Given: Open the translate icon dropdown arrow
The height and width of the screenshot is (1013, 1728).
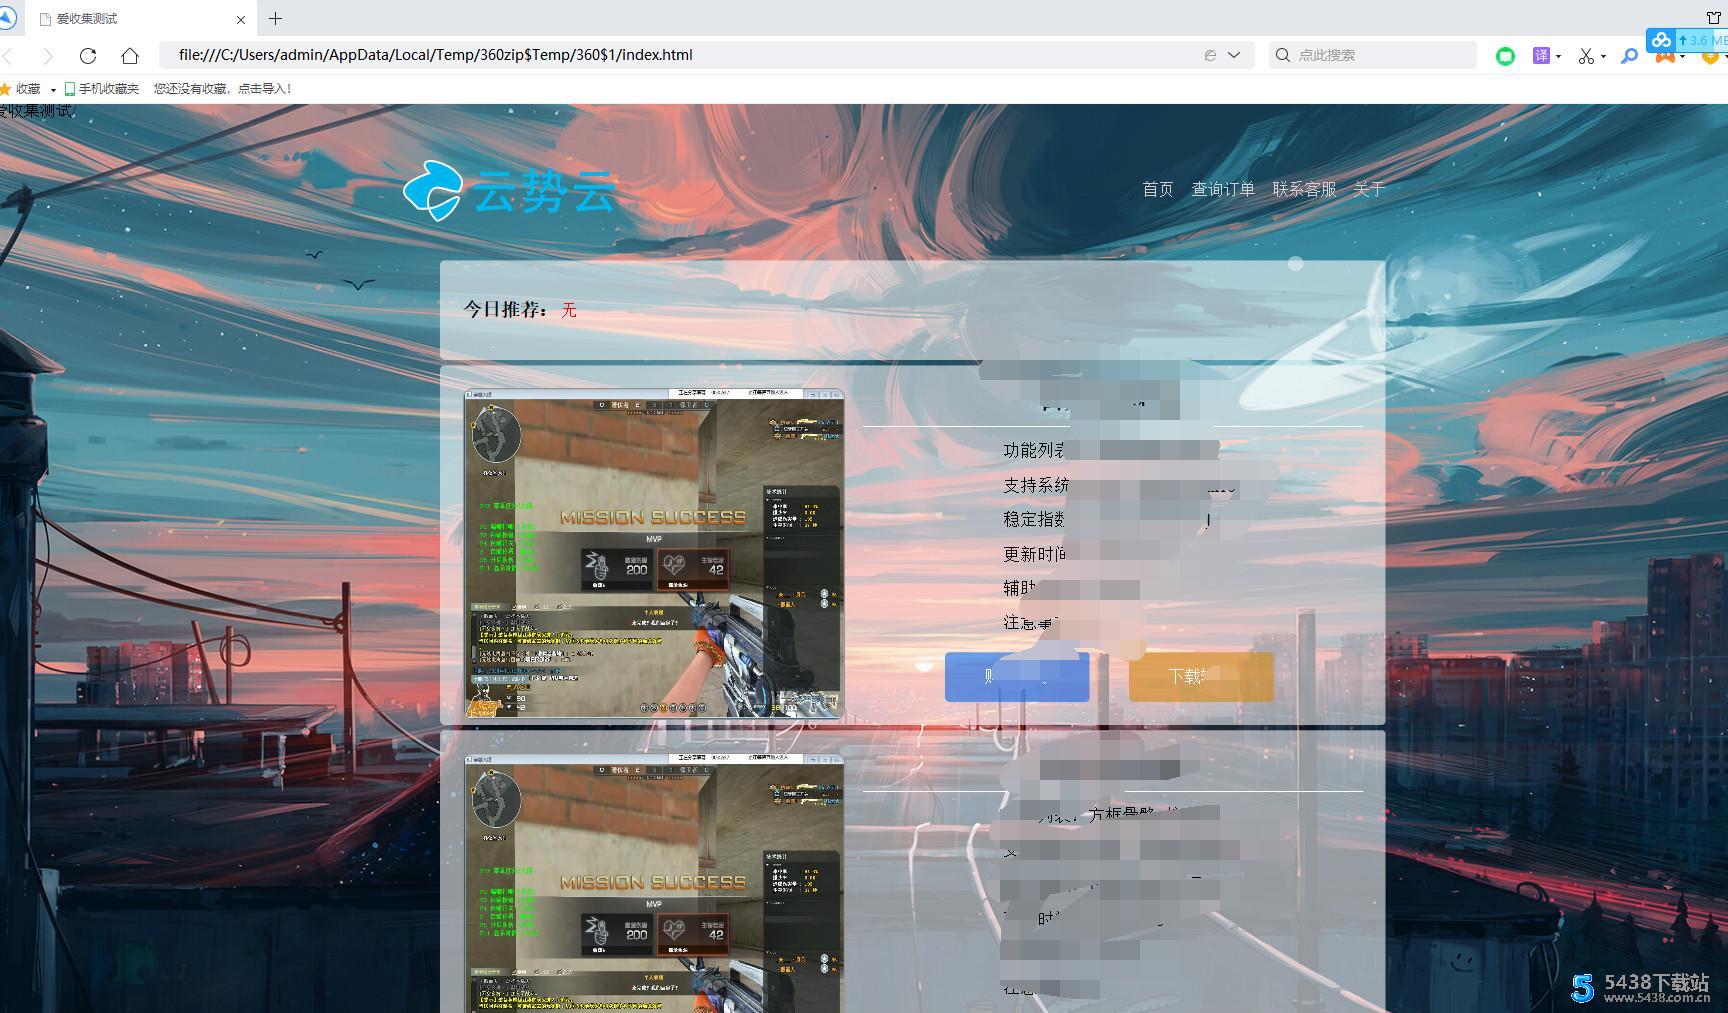Looking at the screenshot, I should [x=1558, y=57].
